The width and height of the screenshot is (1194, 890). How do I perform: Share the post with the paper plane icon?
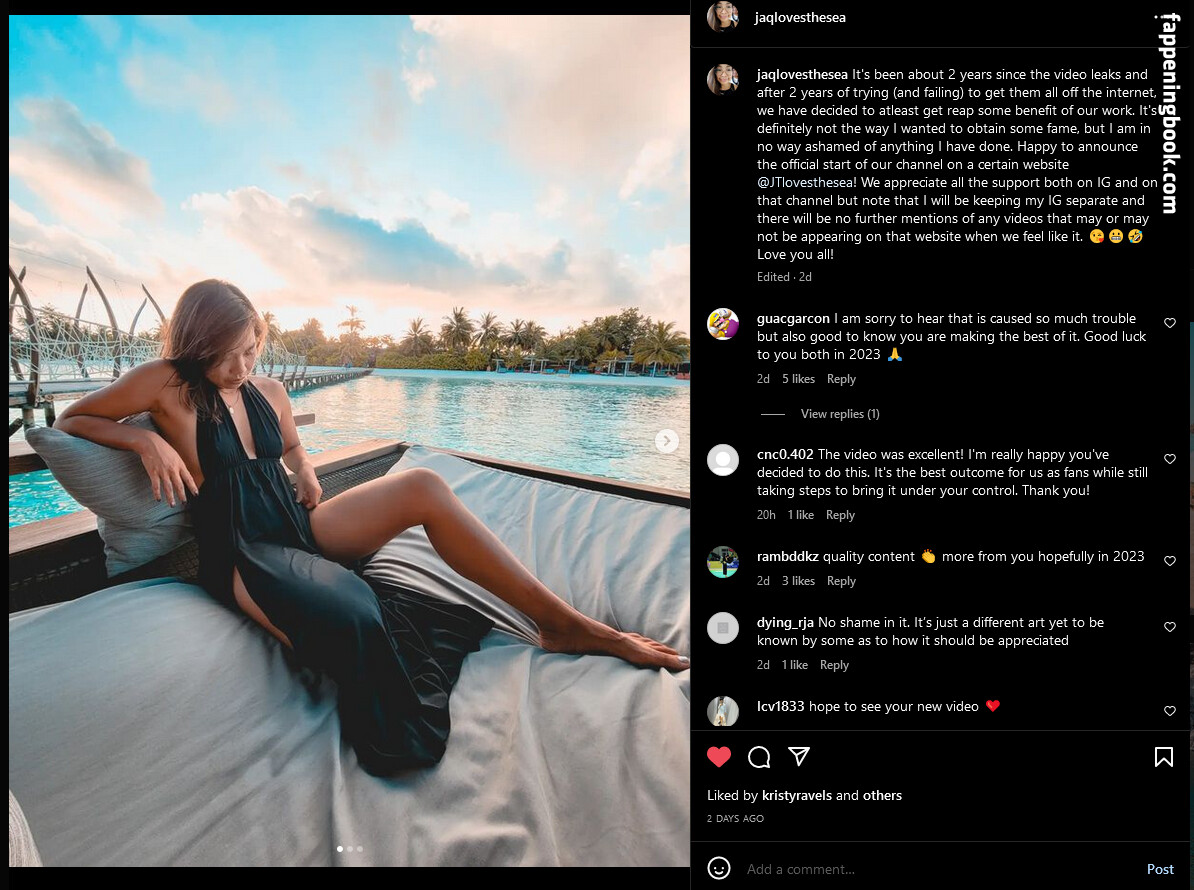click(x=799, y=756)
